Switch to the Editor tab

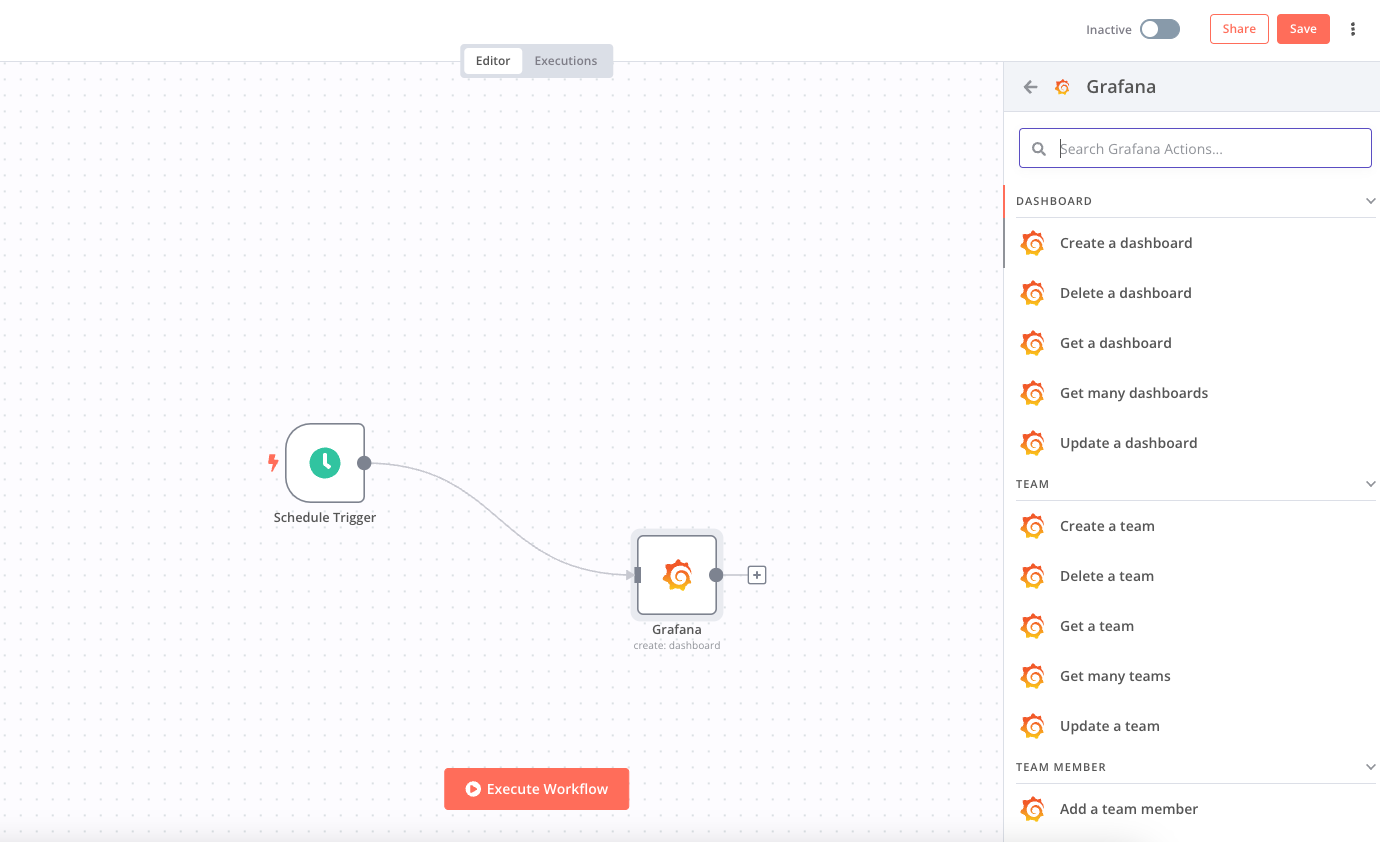(493, 61)
